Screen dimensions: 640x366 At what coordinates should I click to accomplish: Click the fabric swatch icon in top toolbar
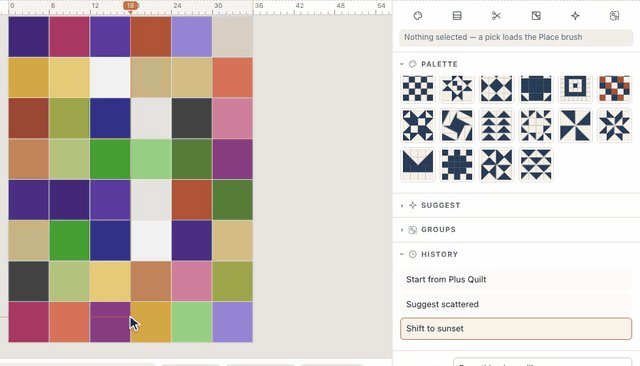pos(536,16)
